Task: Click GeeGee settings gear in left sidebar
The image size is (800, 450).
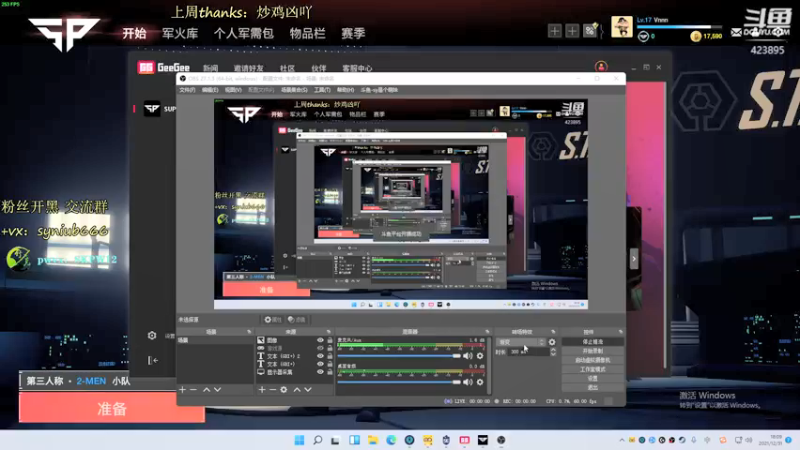Action: coord(152,335)
